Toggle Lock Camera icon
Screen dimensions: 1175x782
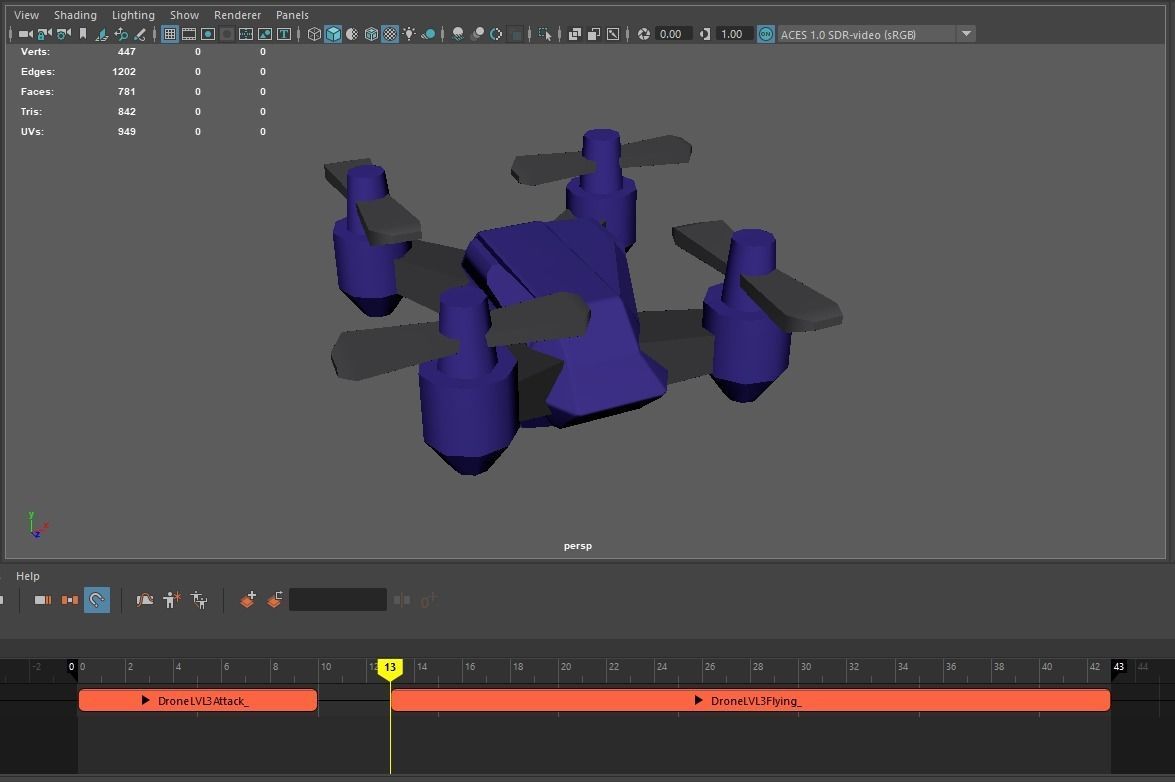[44, 34]
